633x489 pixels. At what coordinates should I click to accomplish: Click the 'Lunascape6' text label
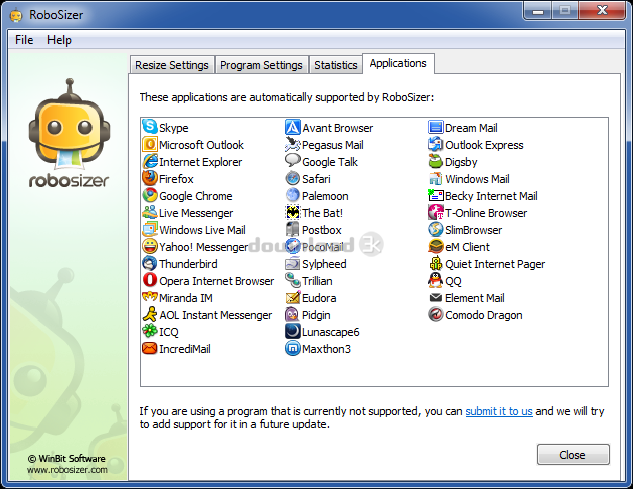(x=331, y=332)
